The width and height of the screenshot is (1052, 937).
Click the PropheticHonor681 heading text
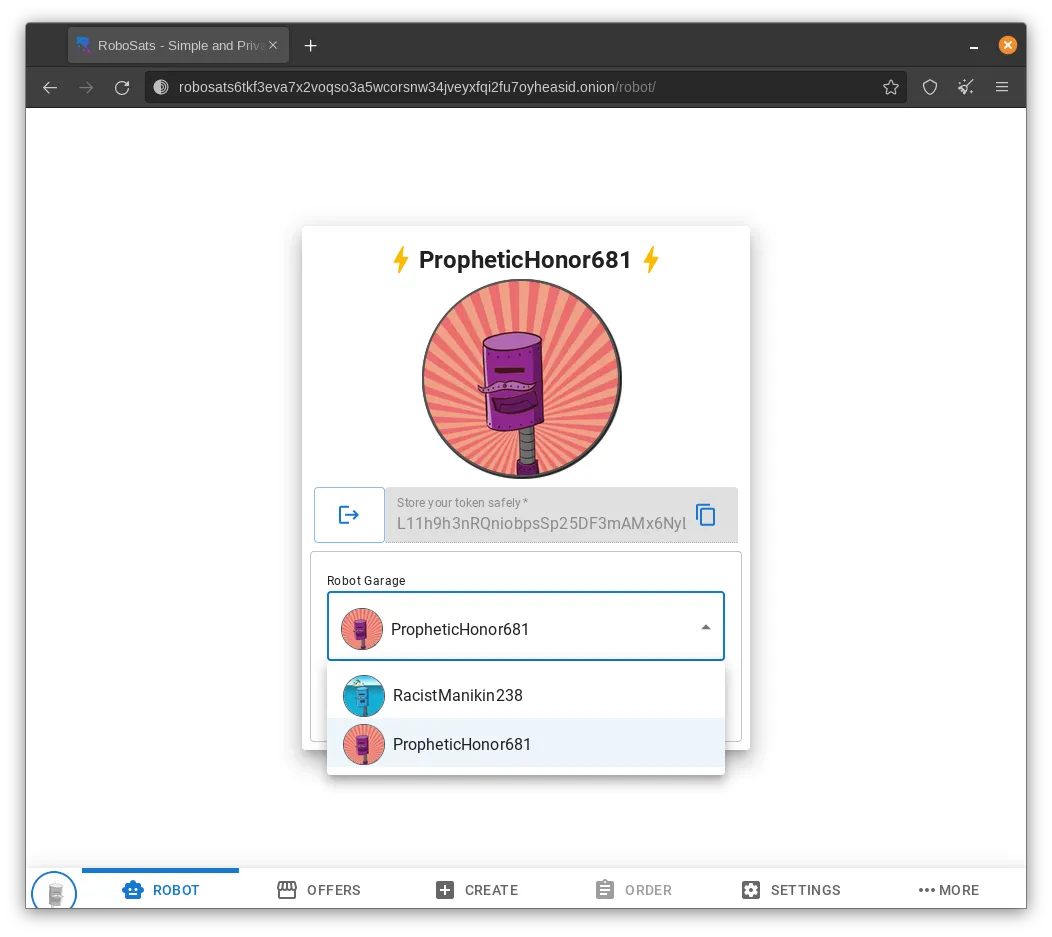click(x=525, y=260)
